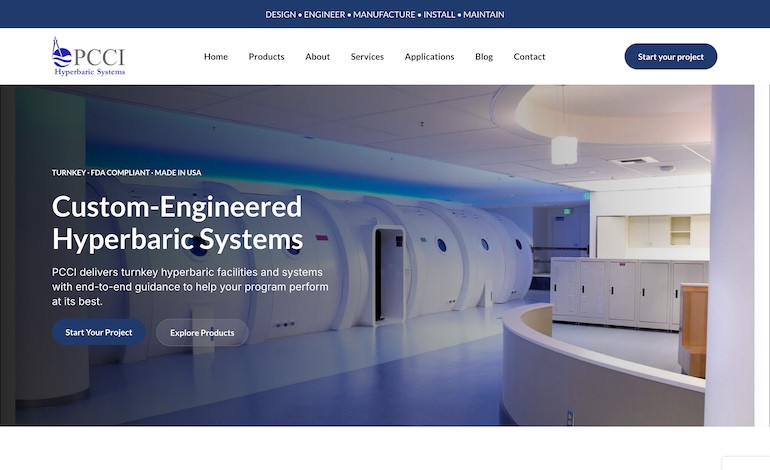Open the Contact page

pyautogui.click(x=529, y=56)
